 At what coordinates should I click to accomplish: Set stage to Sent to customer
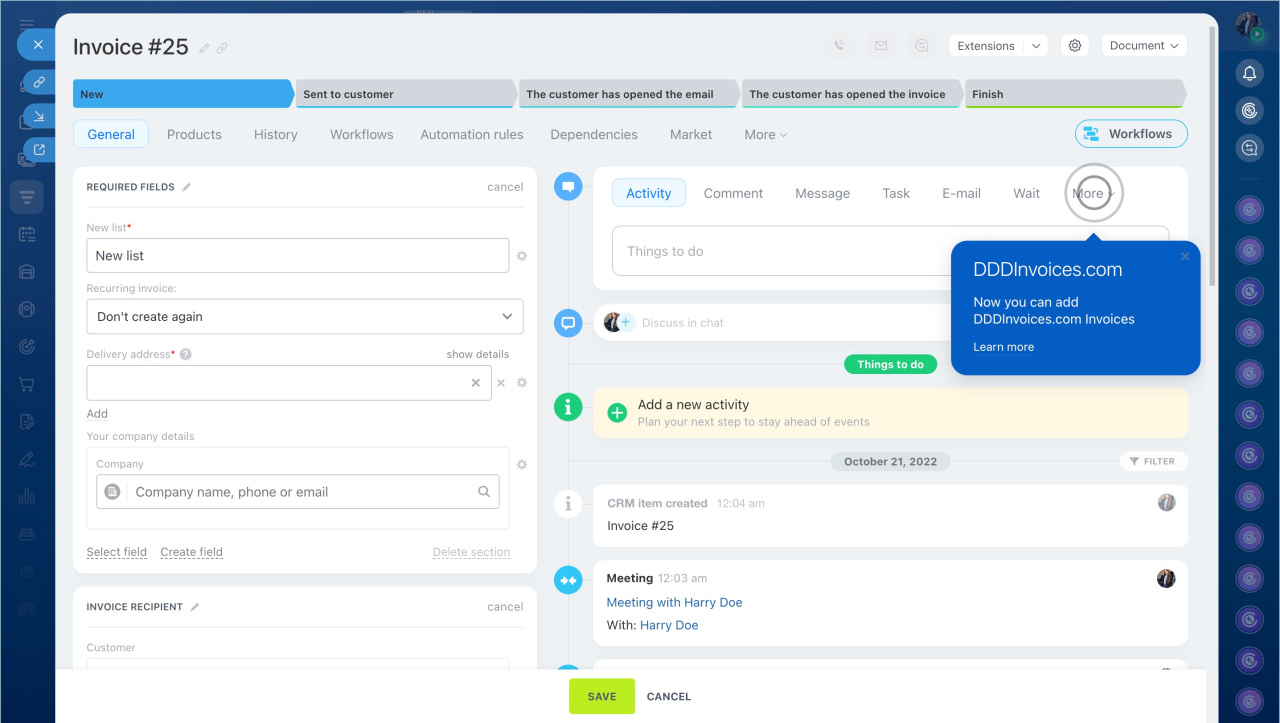tap(405, 94)
